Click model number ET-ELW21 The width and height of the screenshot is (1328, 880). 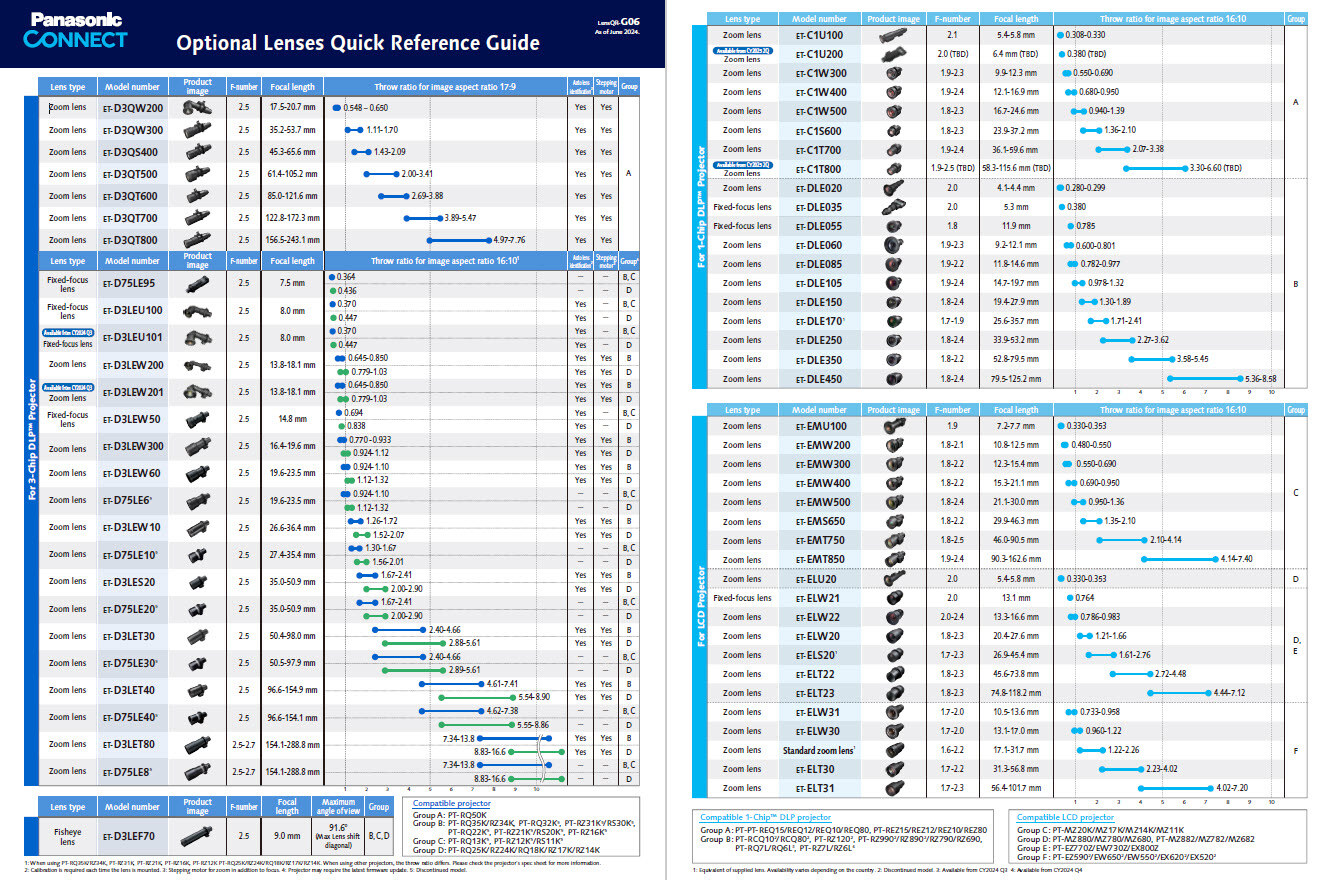(817, 598)
